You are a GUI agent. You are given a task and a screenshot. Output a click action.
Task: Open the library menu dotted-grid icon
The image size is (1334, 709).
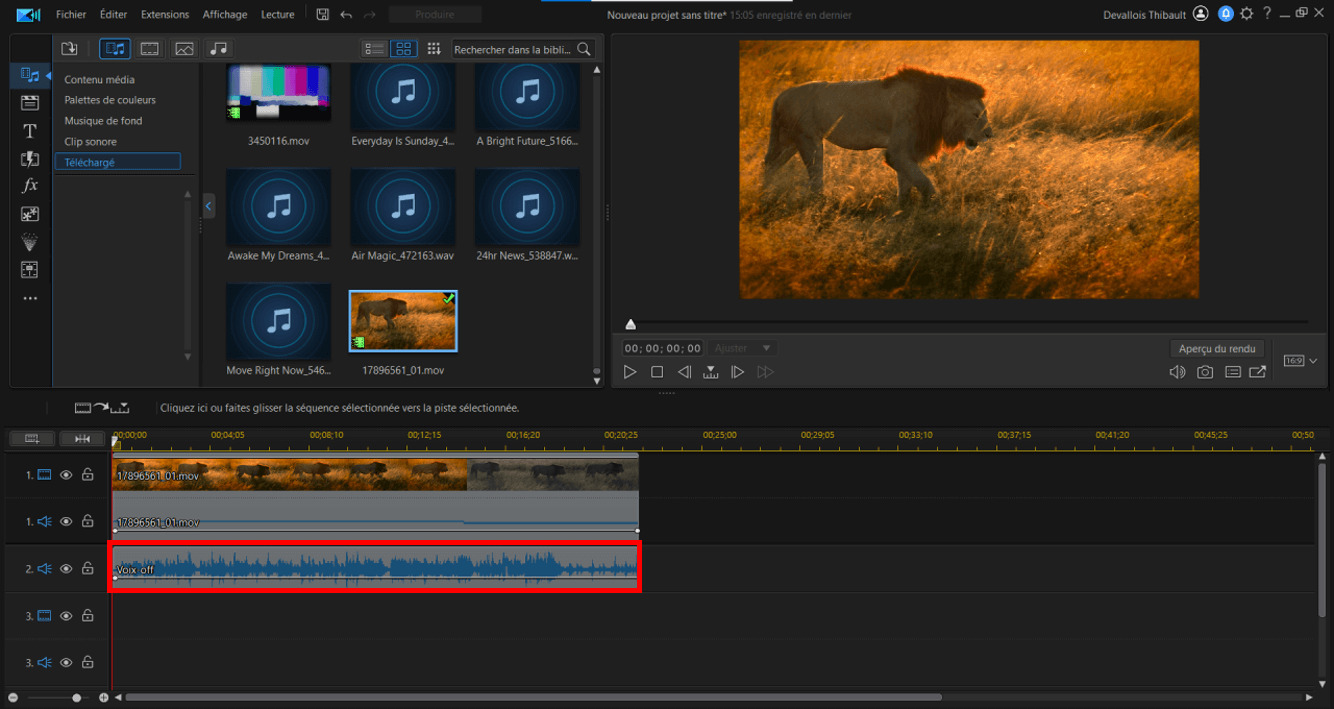click(x=434, y=48)
